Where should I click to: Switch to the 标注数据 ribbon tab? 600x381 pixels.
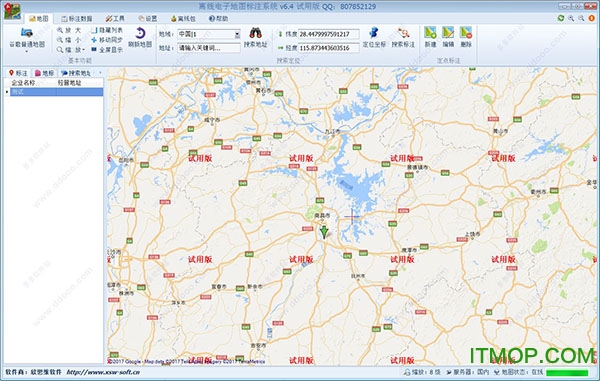click(77, 18)
